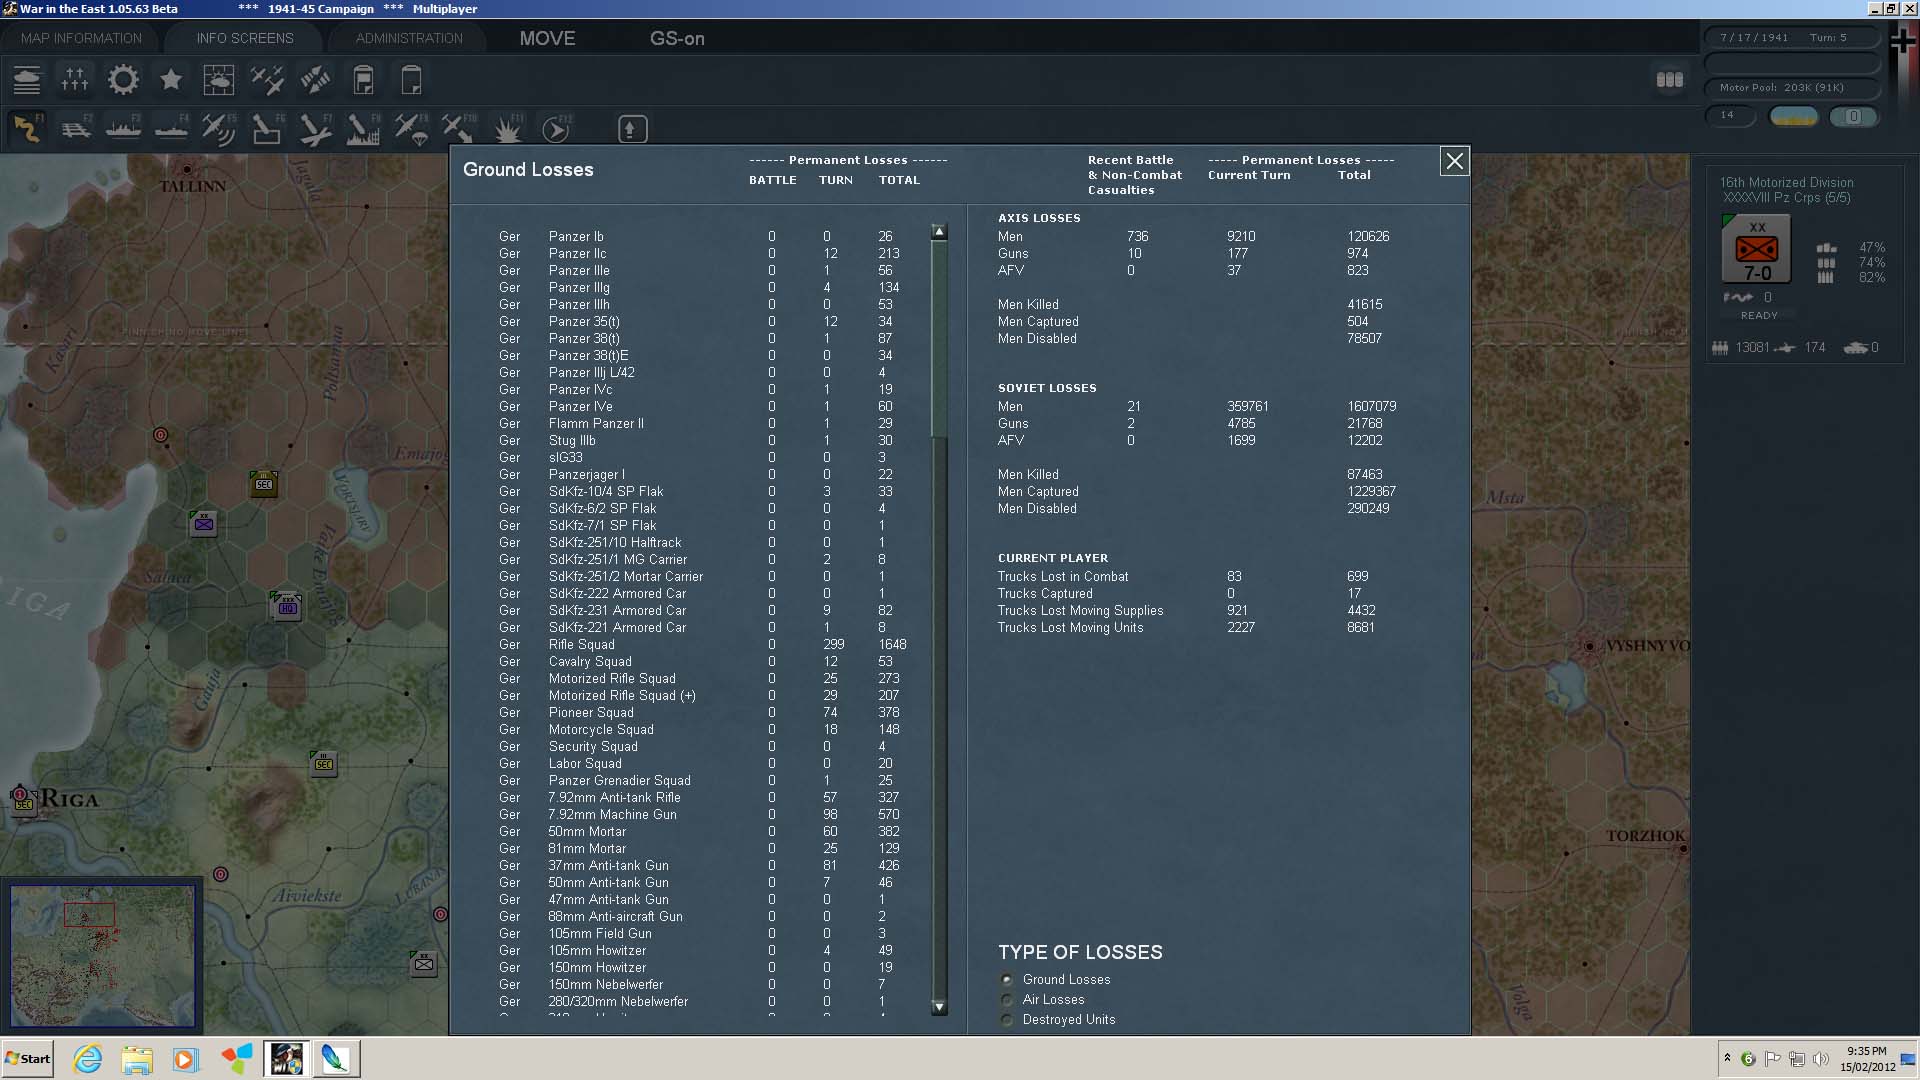Click the admin points value 14

[1730, 116]
